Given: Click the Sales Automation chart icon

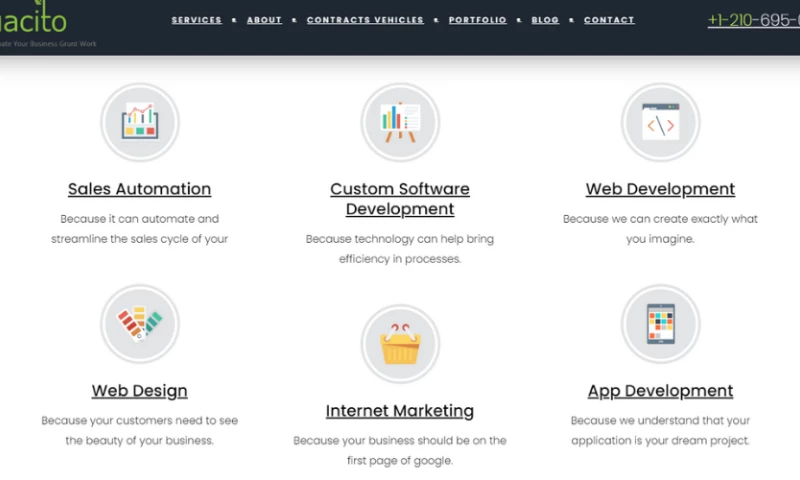Looking at the screenshot, I should (140, 122).
